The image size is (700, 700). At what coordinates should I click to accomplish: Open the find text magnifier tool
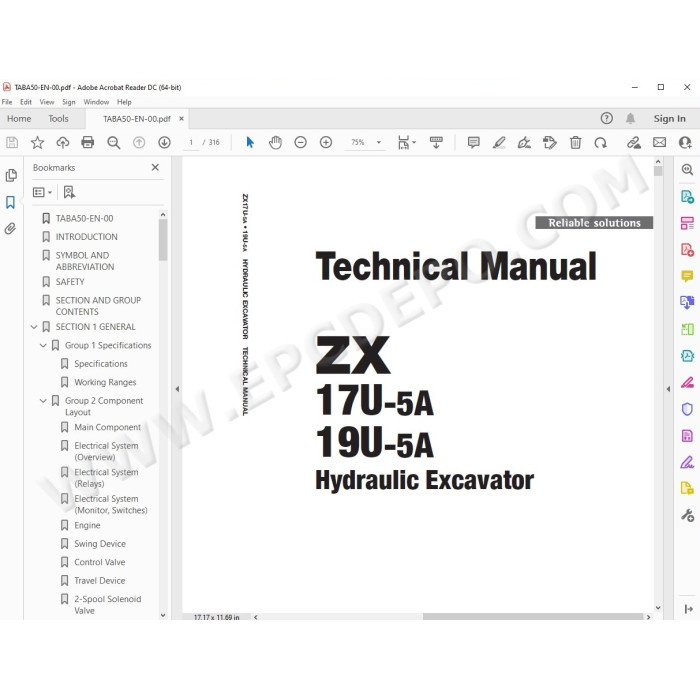coord(113,142)
